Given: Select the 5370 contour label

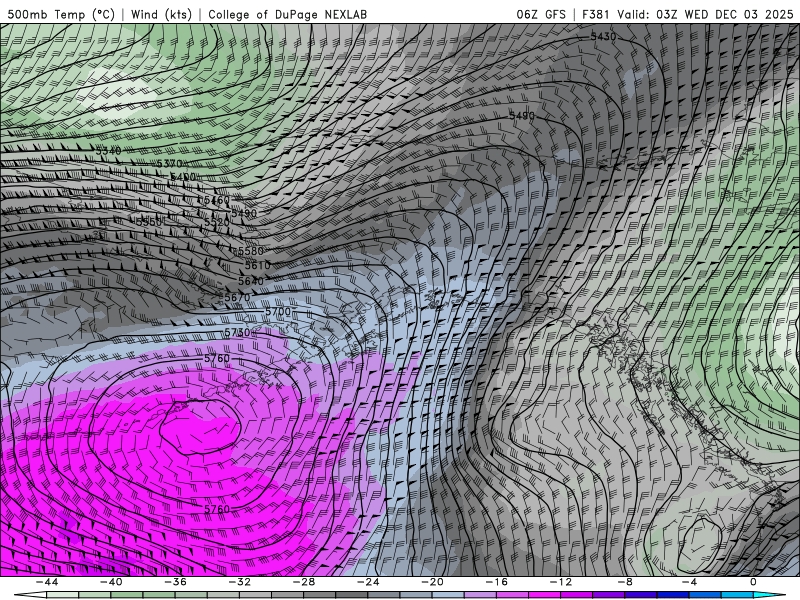Looking at the screenshot, I should pyautogui.click(x=169, y=164).
